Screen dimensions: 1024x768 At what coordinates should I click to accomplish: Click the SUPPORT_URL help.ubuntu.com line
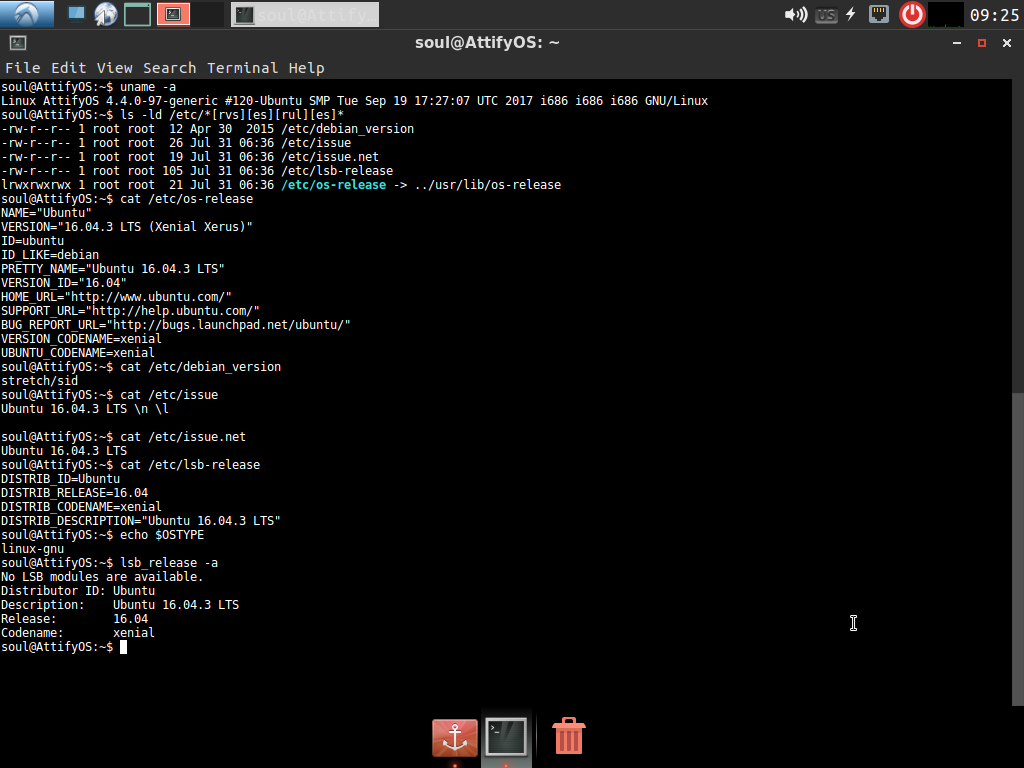(x=130, y=311)
